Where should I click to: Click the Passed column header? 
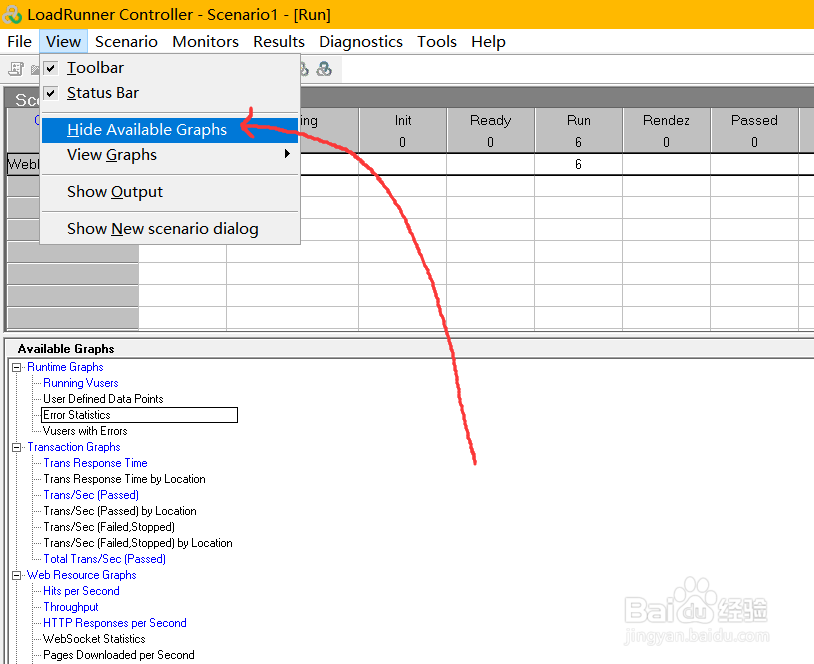pos(754,130)
